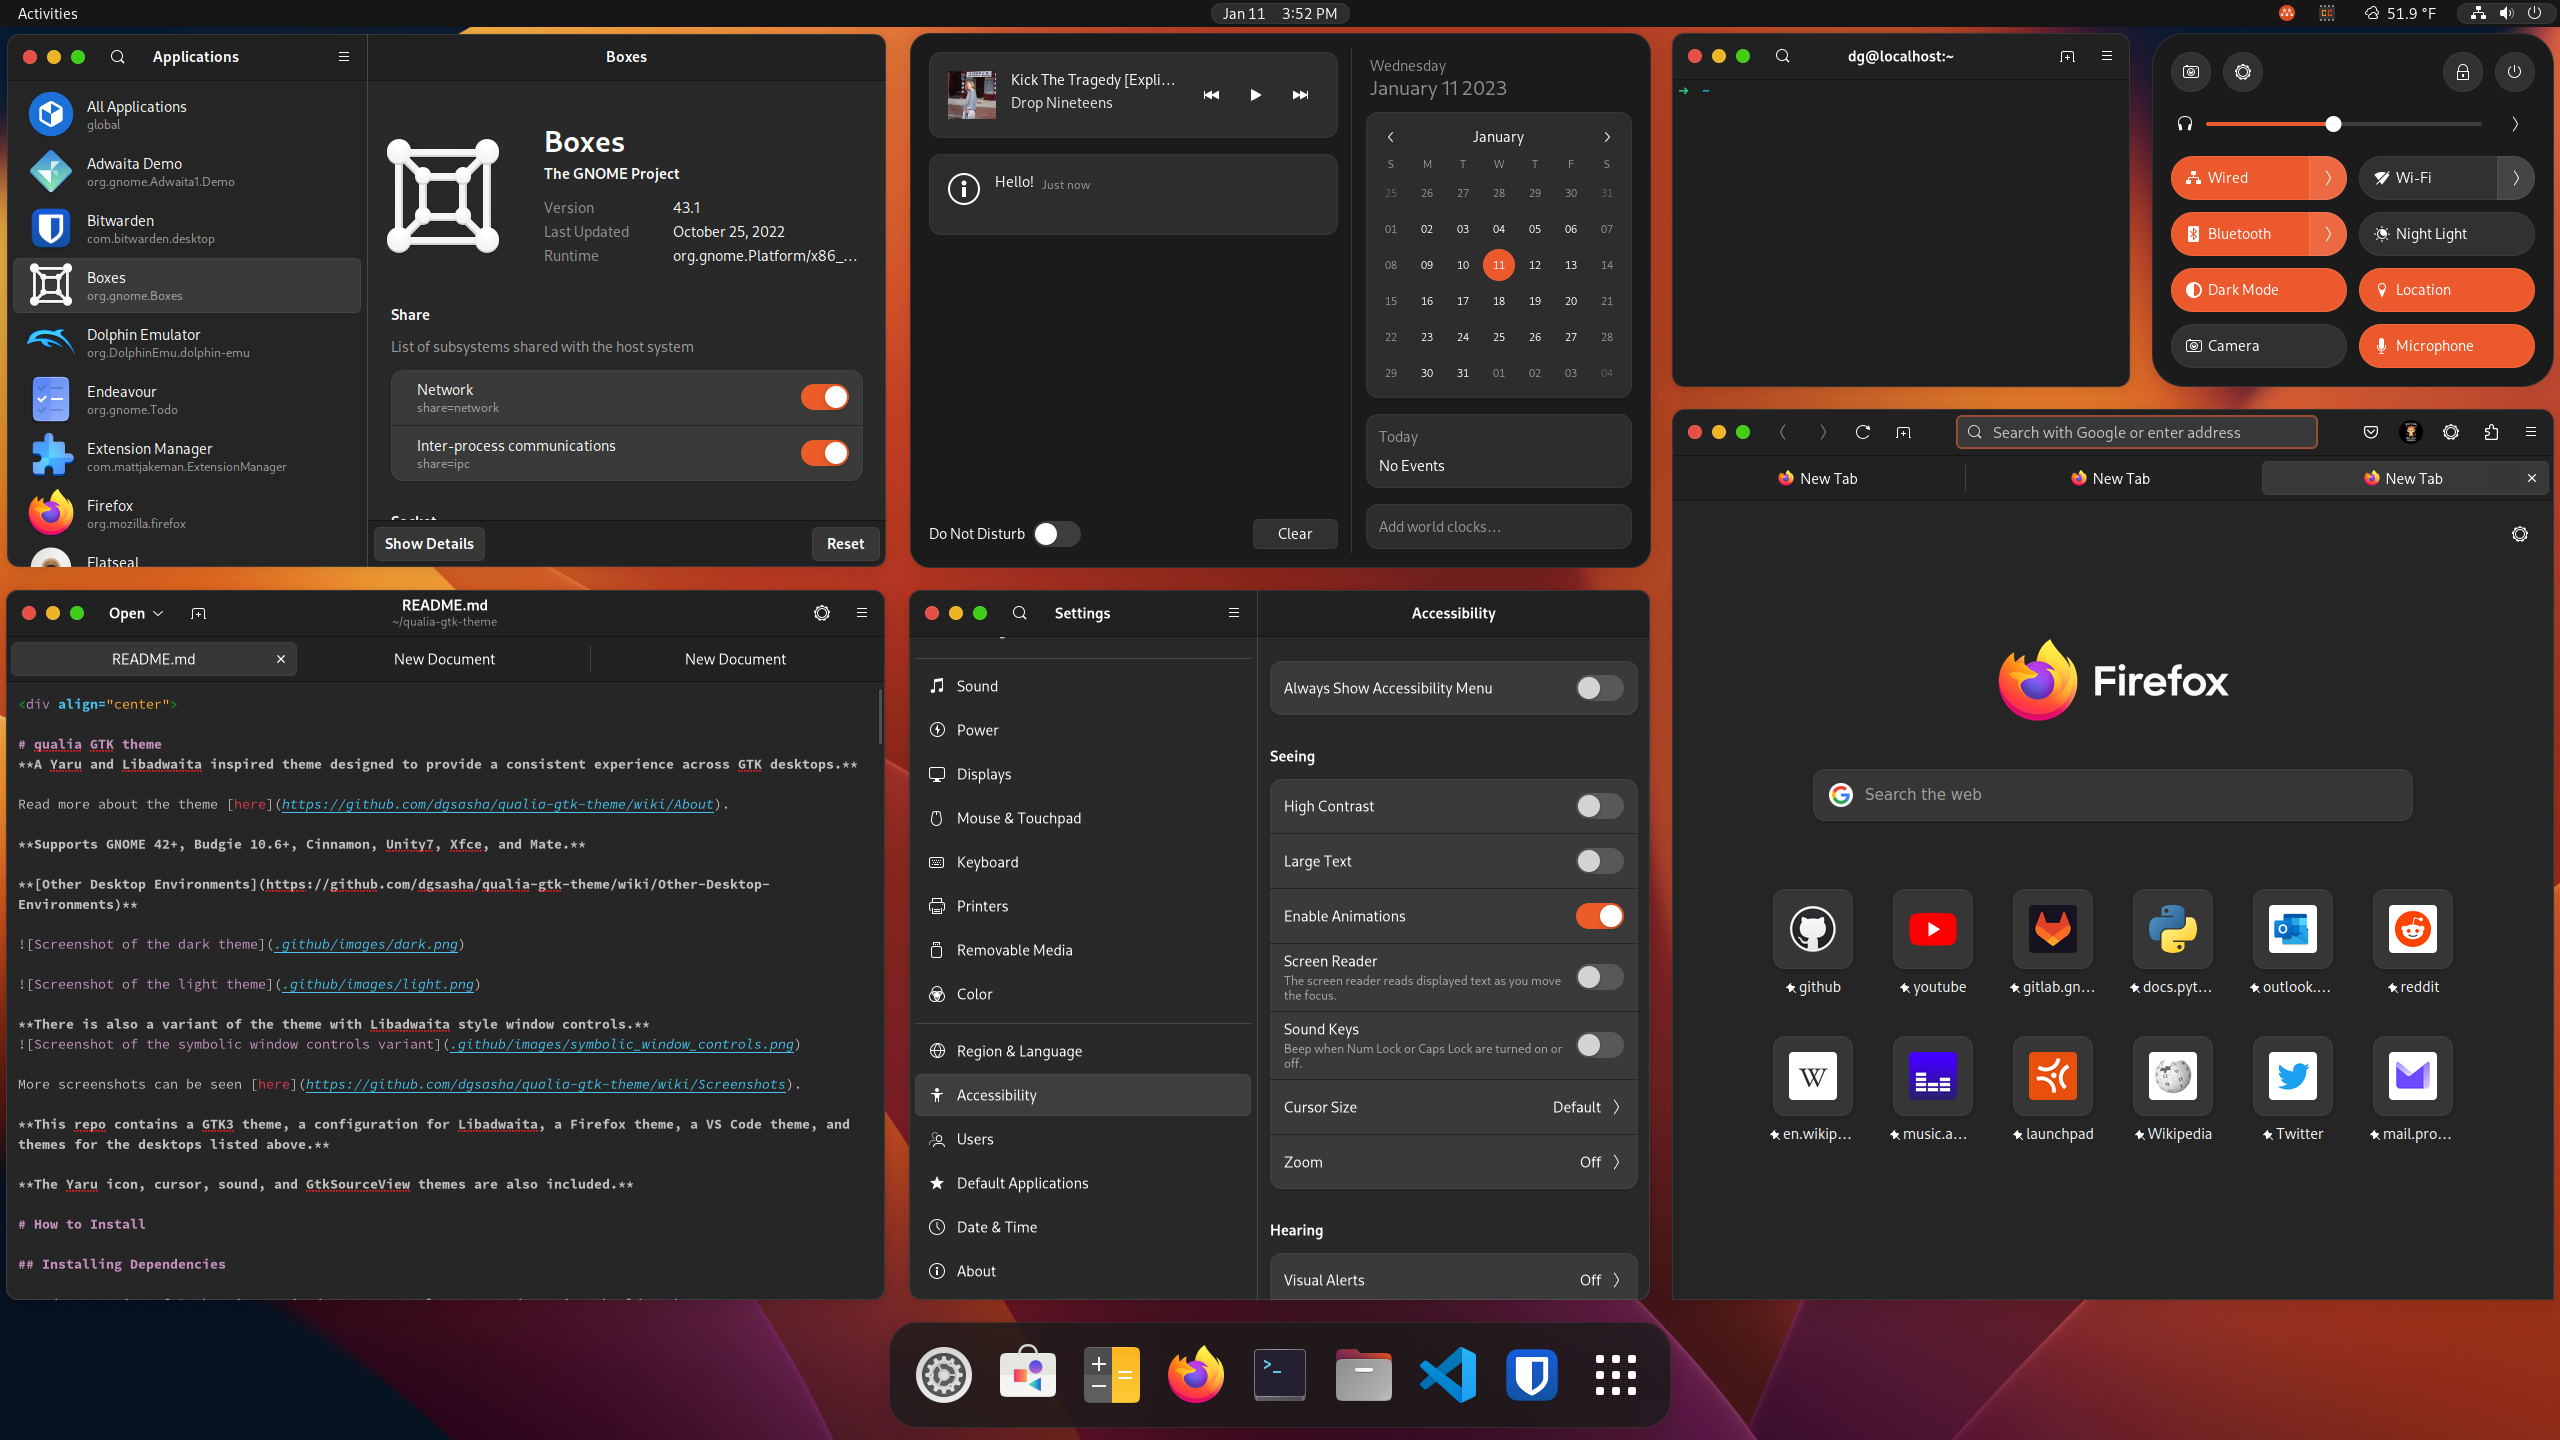Expand the Wired network options arrow
Viewport: 2560px width, 1440px height.
2328,178
